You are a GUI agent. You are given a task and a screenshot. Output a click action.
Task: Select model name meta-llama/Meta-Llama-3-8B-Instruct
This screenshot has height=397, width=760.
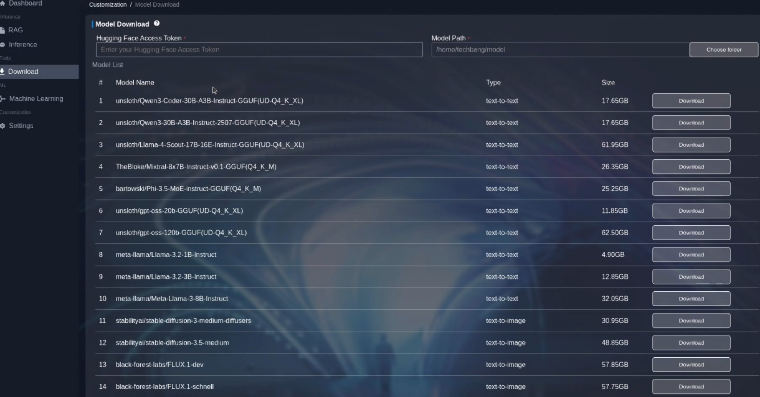pos(172,299)
